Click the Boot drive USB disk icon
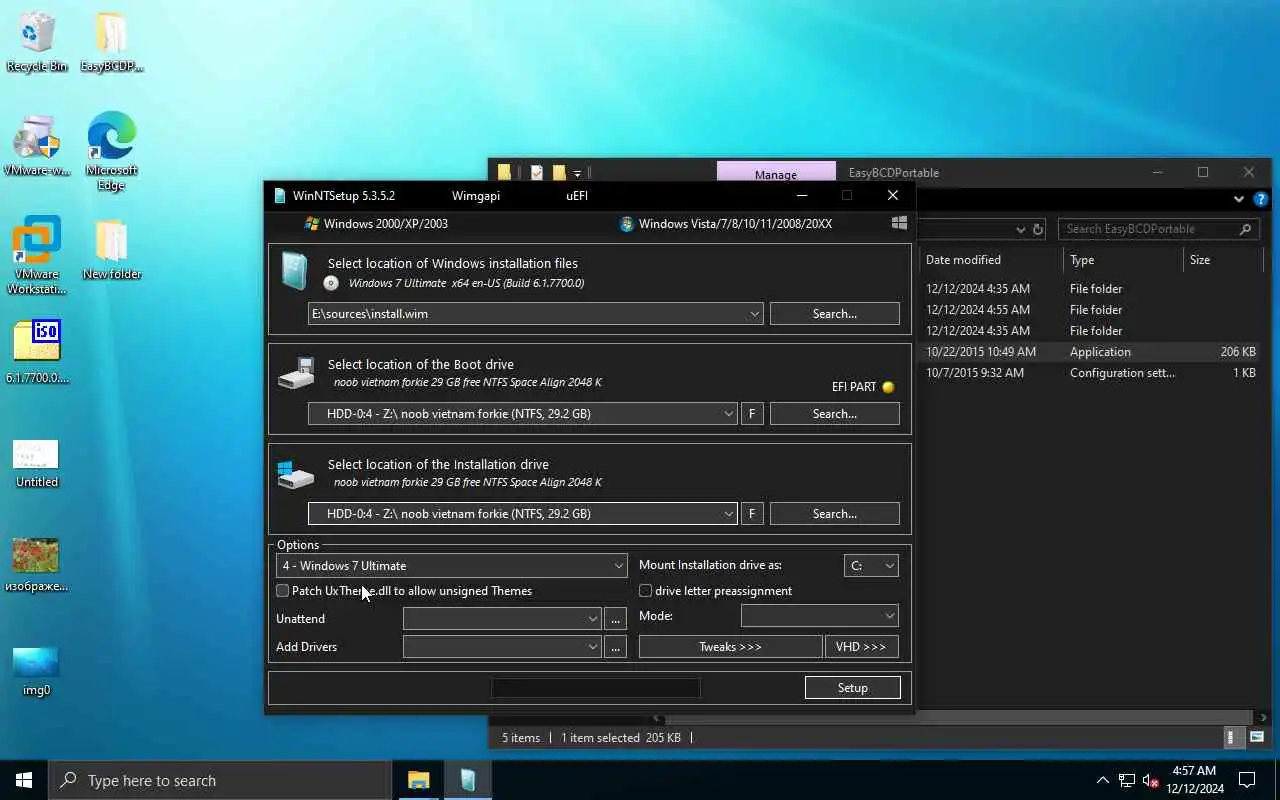The height and width of the screenshot is (800, 1280). pyautogui.click(x=296, y=373)
